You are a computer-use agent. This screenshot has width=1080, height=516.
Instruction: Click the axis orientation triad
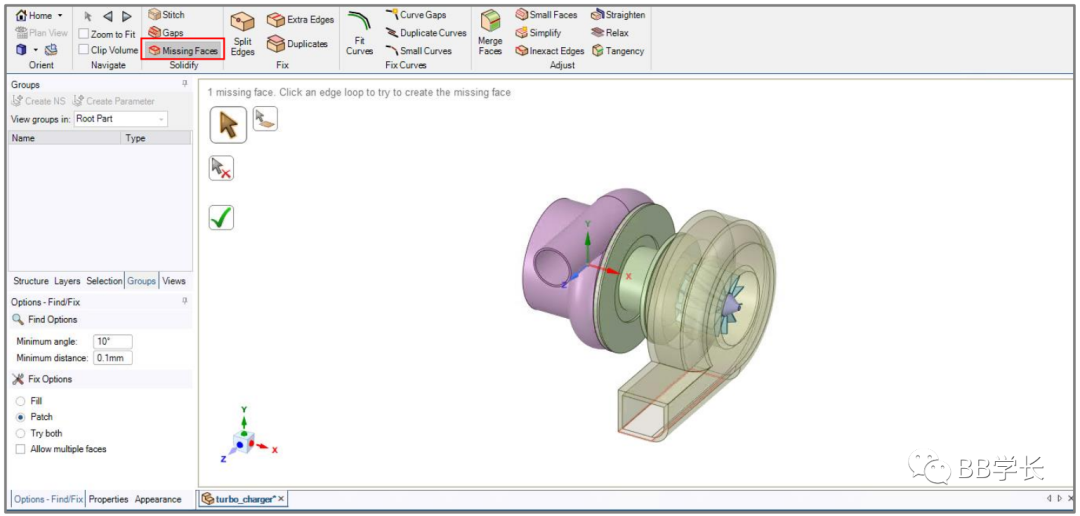tap(247, 434)
